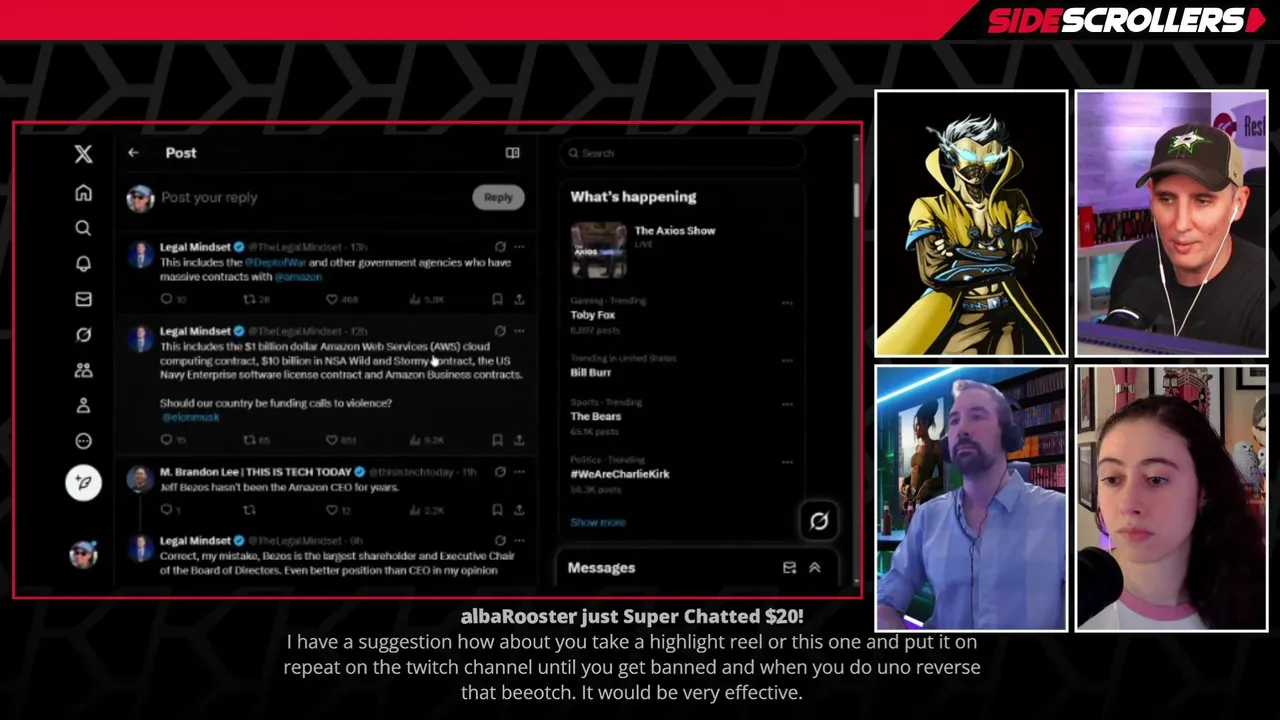Repost the AWS contract post
Viewport: 1280px width, 720px height.
[250, 440]
